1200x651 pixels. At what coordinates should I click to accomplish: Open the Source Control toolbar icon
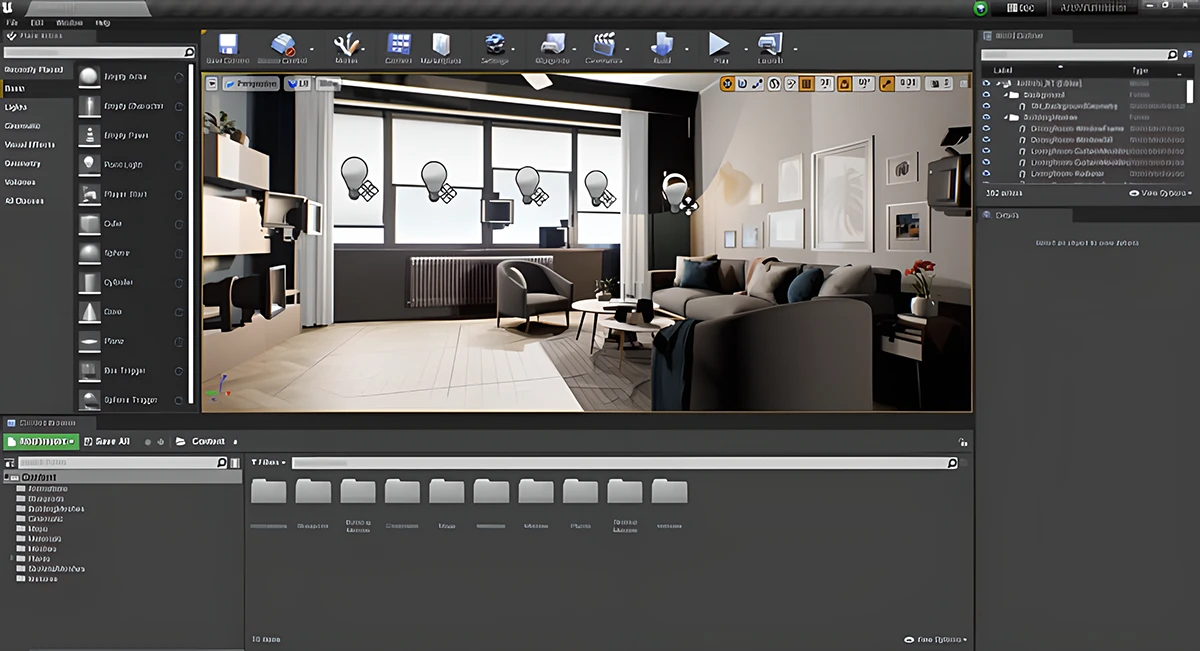click(283, 47)
